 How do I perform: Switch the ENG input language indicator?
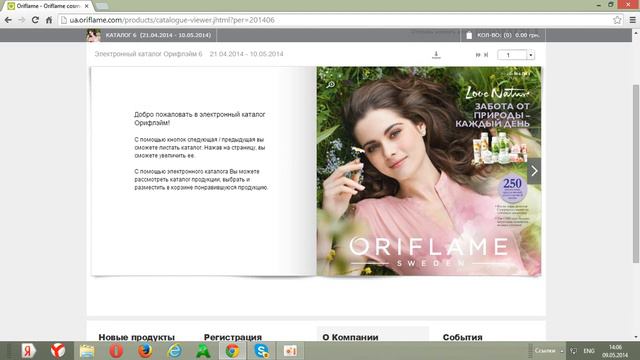coord(589,351)
